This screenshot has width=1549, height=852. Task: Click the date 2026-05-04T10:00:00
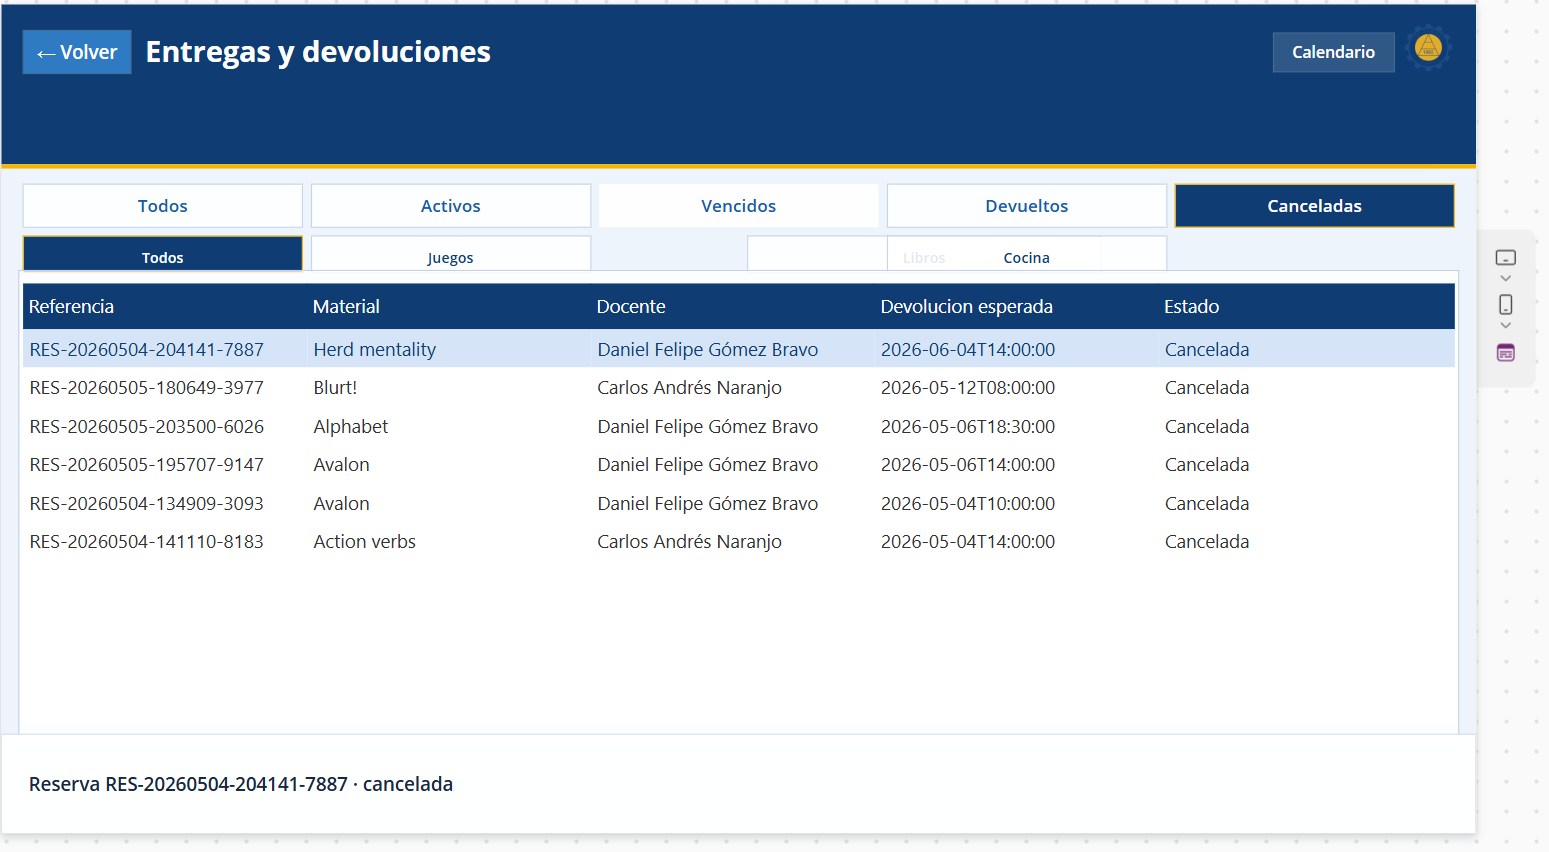point(968,504)
